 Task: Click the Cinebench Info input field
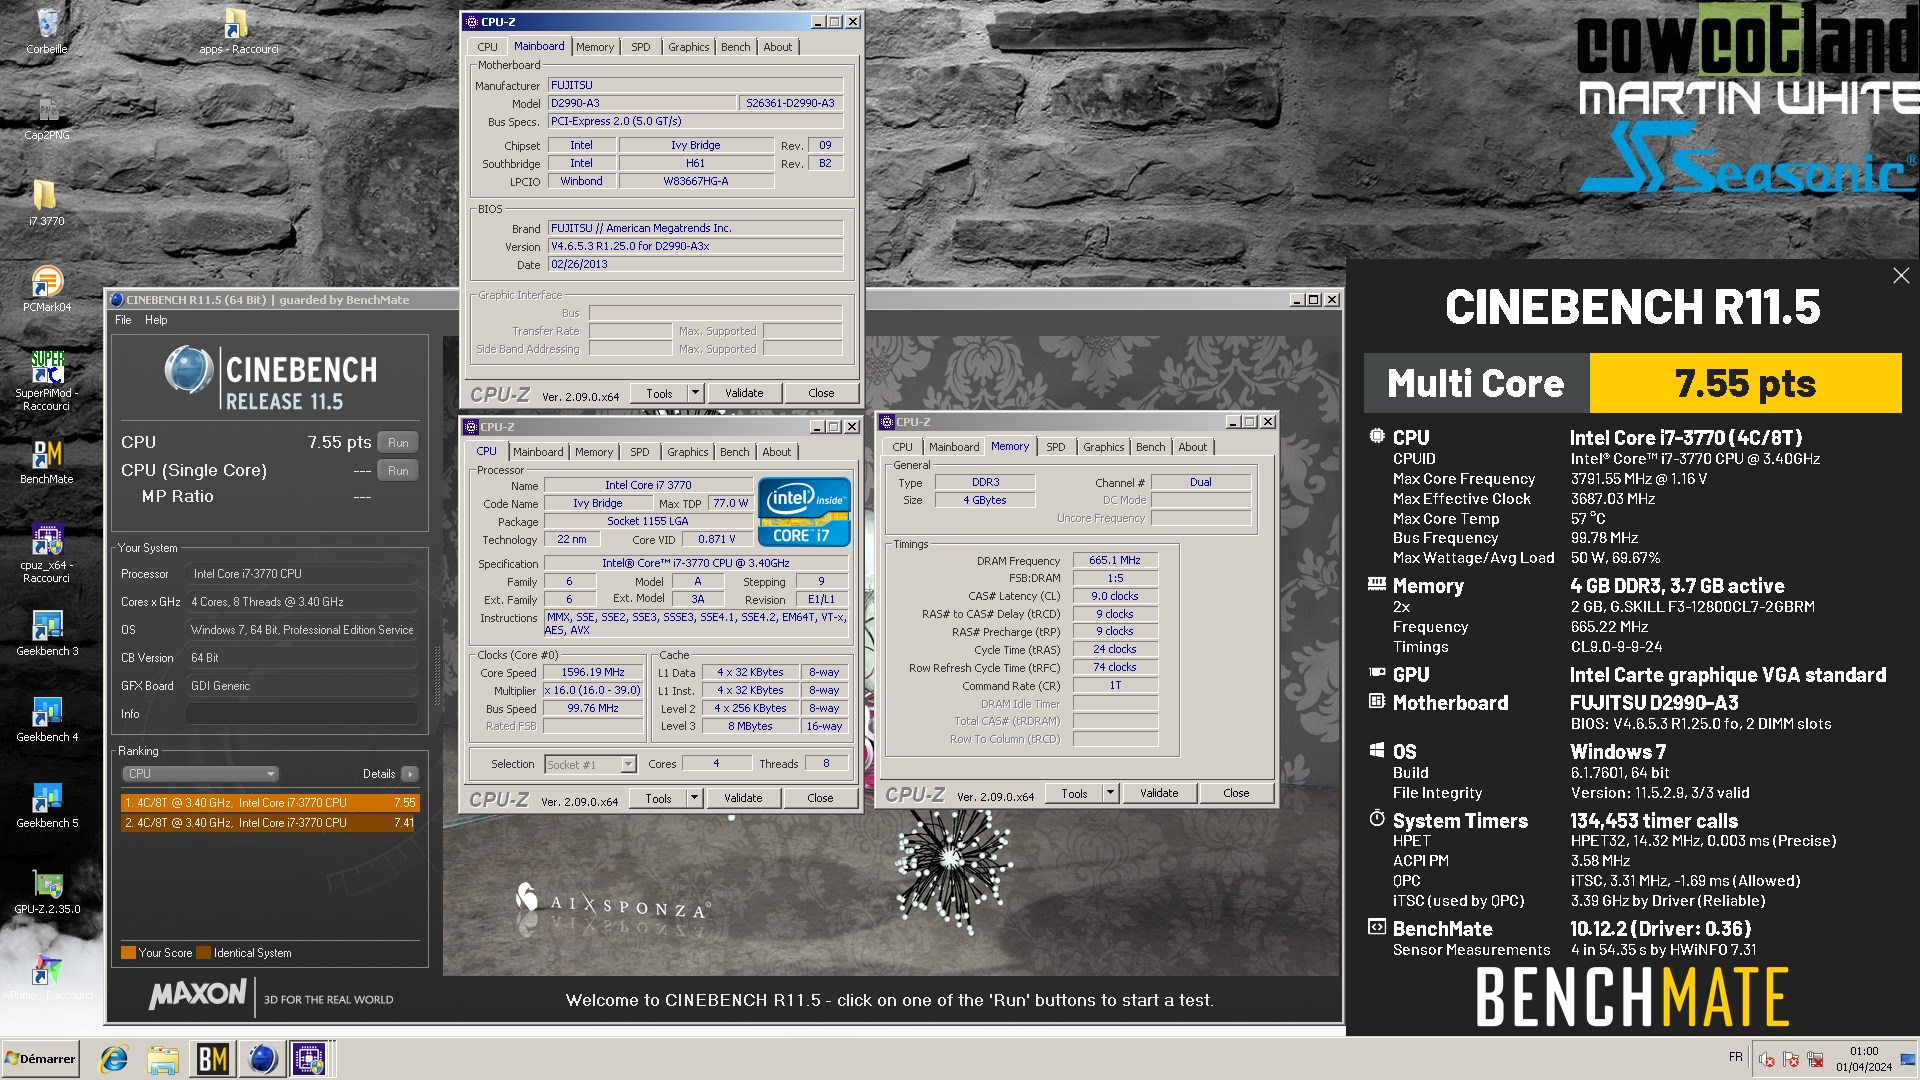(x=302, y=714)
